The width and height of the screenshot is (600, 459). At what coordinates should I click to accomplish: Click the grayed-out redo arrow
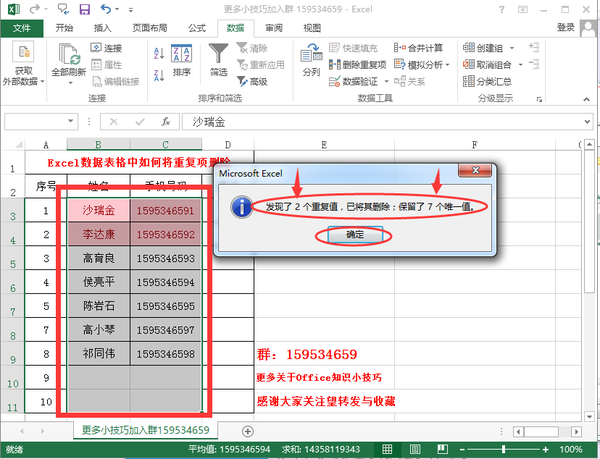[34, 9]
